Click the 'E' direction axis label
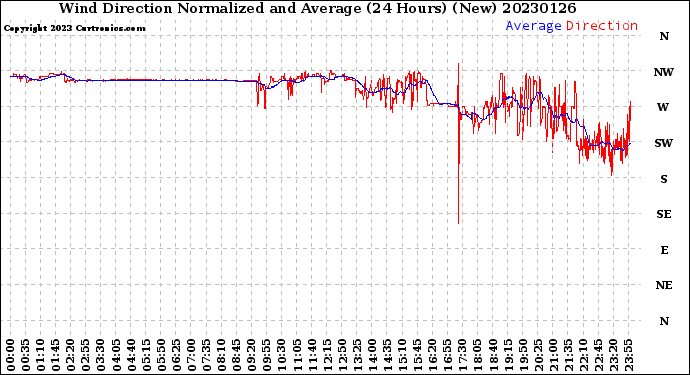 664,250
